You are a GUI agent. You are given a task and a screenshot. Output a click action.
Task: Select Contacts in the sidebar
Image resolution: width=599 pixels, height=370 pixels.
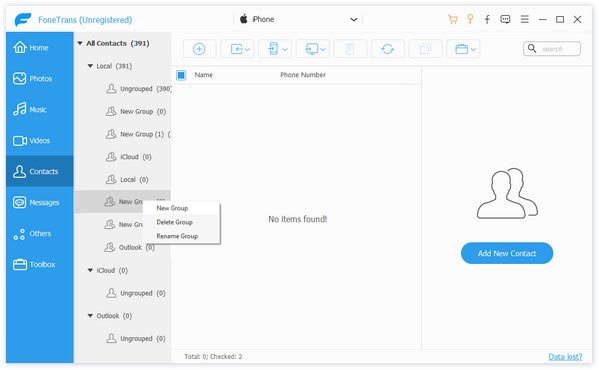(x=39, y=171)
